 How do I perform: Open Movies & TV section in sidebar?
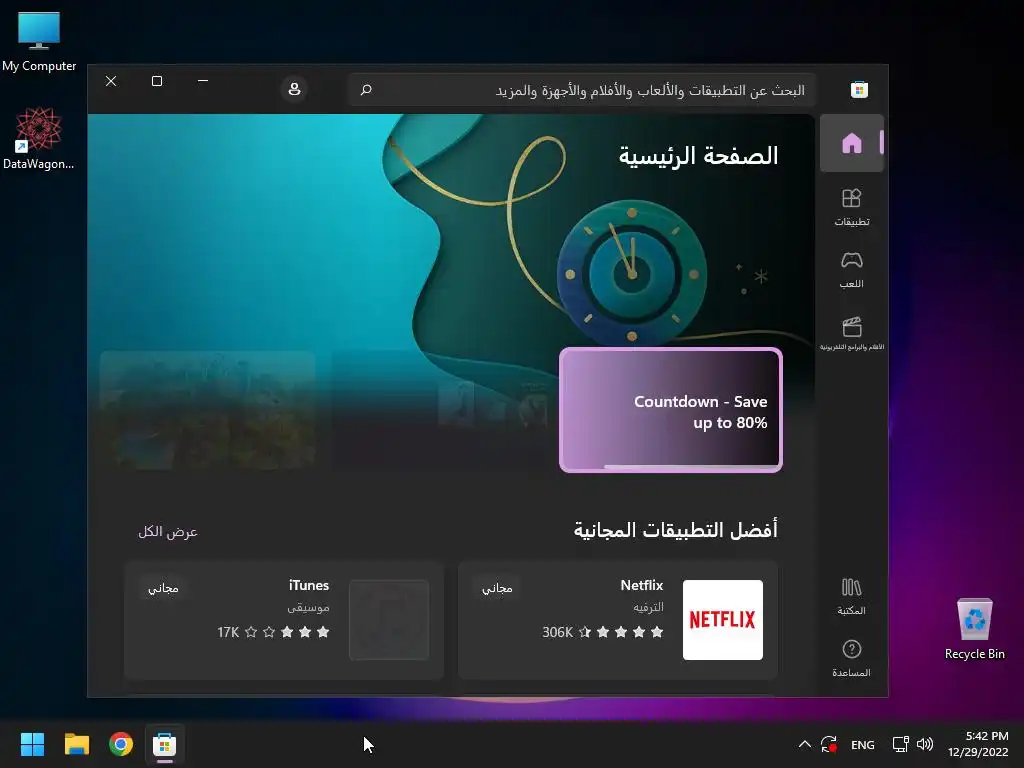(852, 333)
